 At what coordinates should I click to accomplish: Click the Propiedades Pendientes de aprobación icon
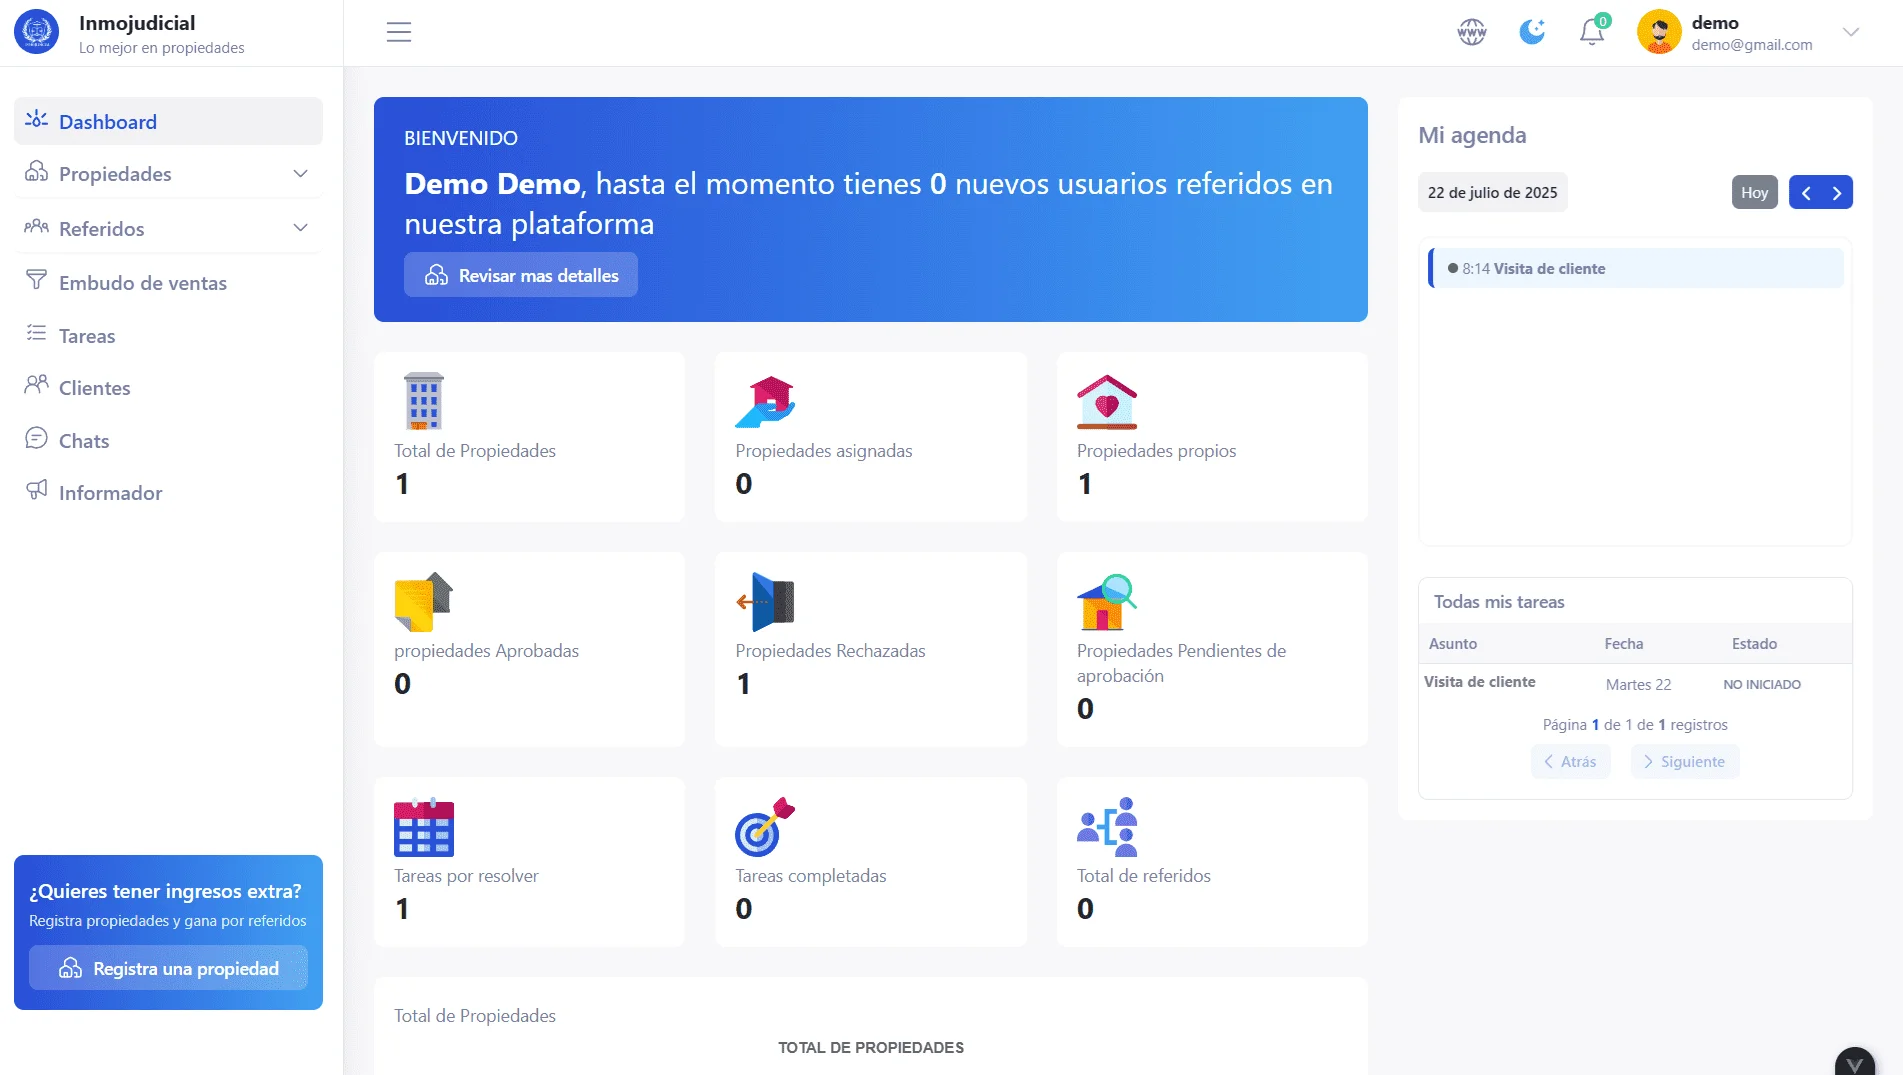[x=1107, y=602]
